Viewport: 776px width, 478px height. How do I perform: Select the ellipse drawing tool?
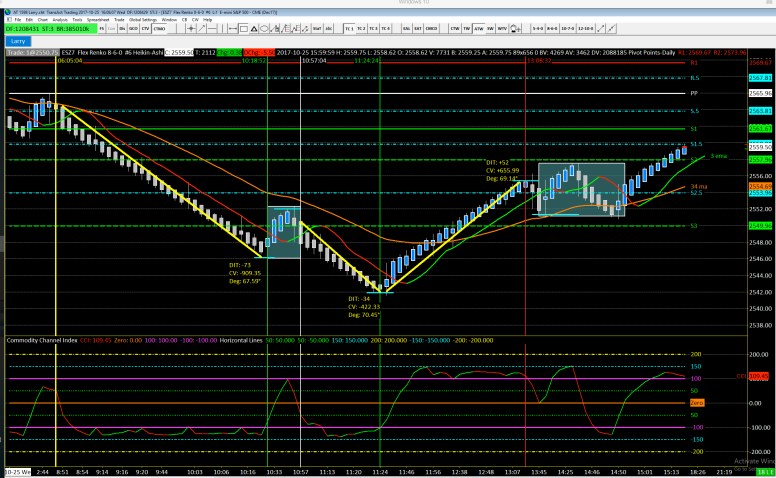264,29
